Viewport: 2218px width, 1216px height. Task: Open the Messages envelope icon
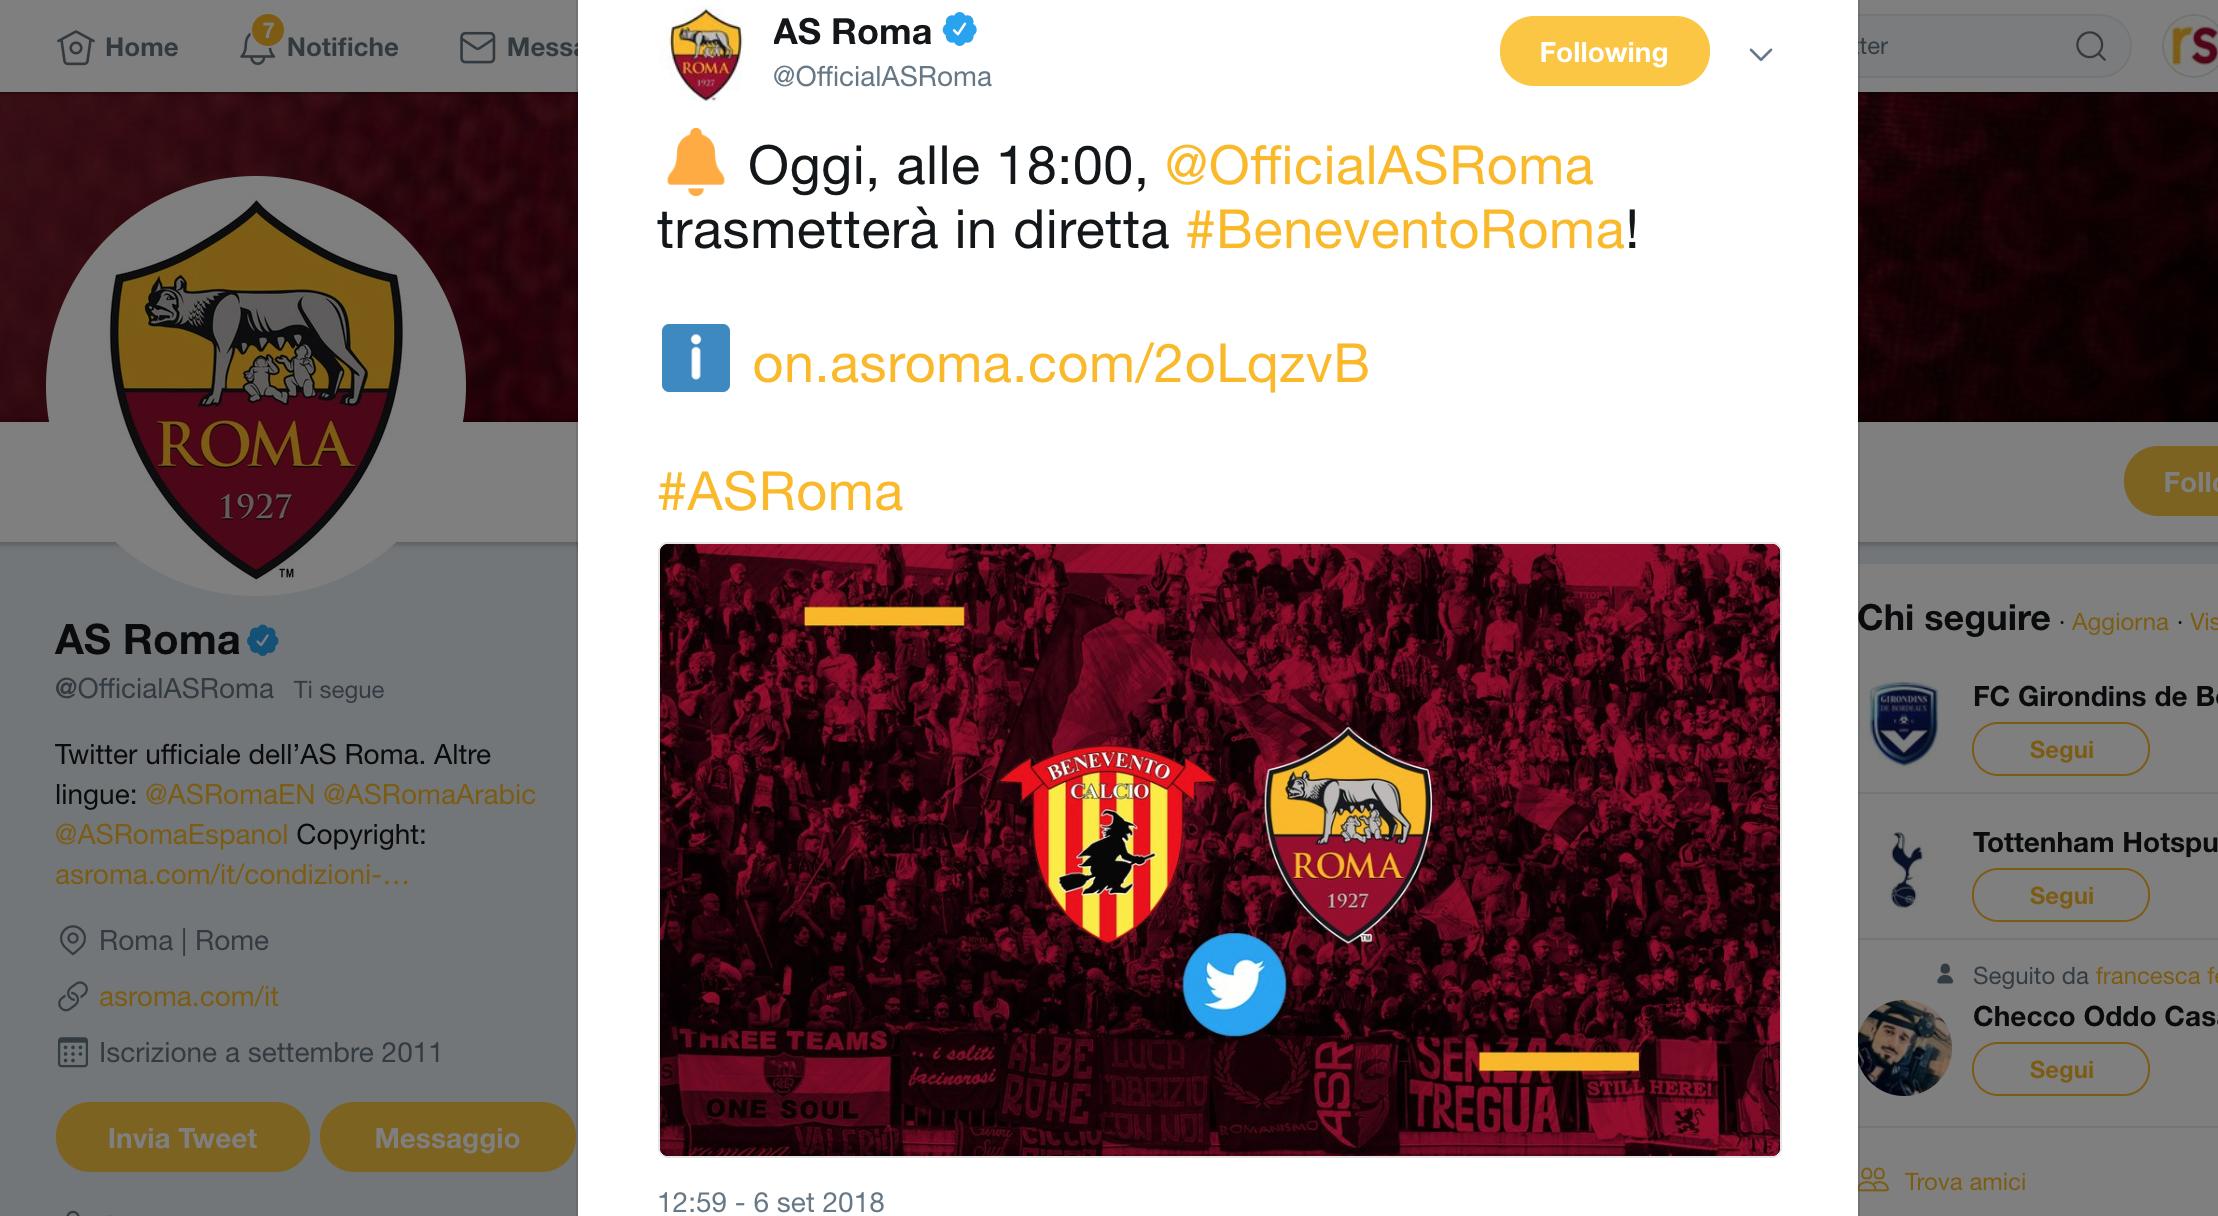477,47
